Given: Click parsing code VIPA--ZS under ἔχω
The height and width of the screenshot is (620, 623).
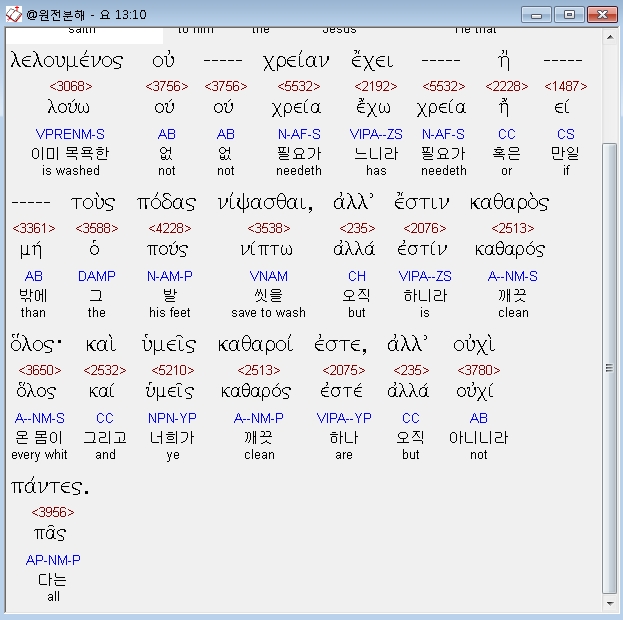Looking at the screenshot, I should click(376, 134).
